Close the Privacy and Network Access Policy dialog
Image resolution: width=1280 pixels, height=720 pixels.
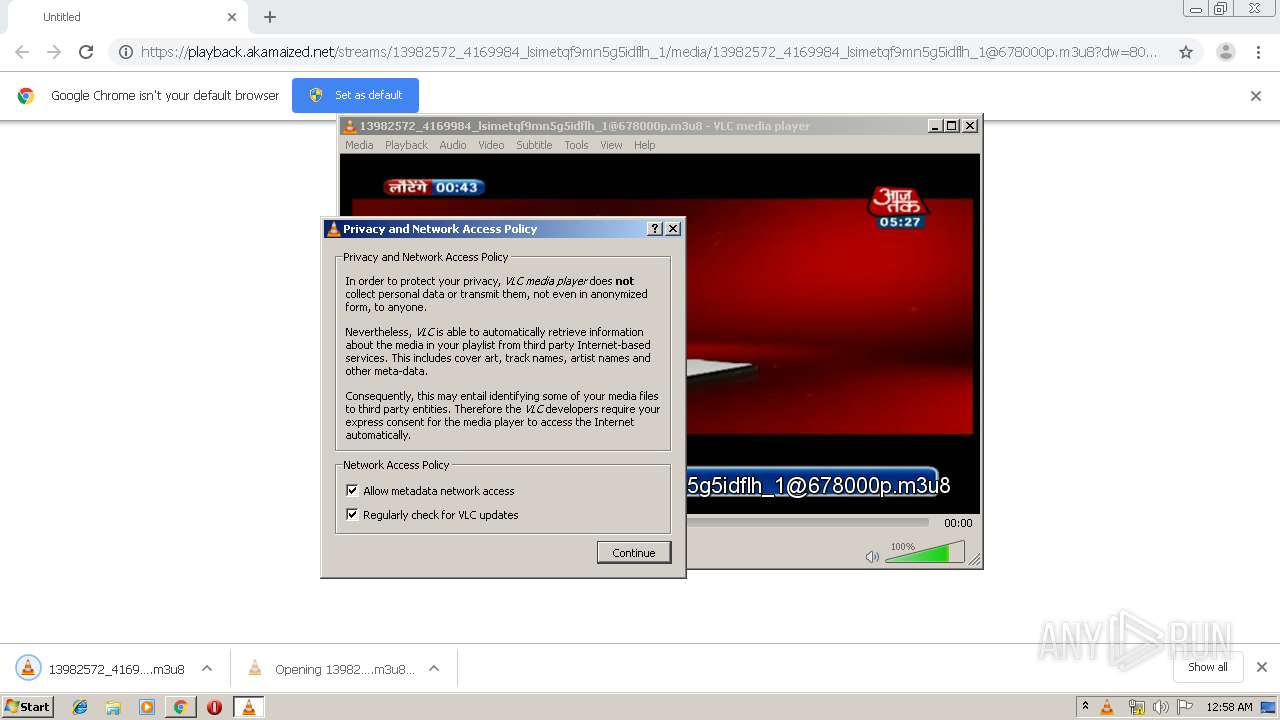(x=673, y=229)
